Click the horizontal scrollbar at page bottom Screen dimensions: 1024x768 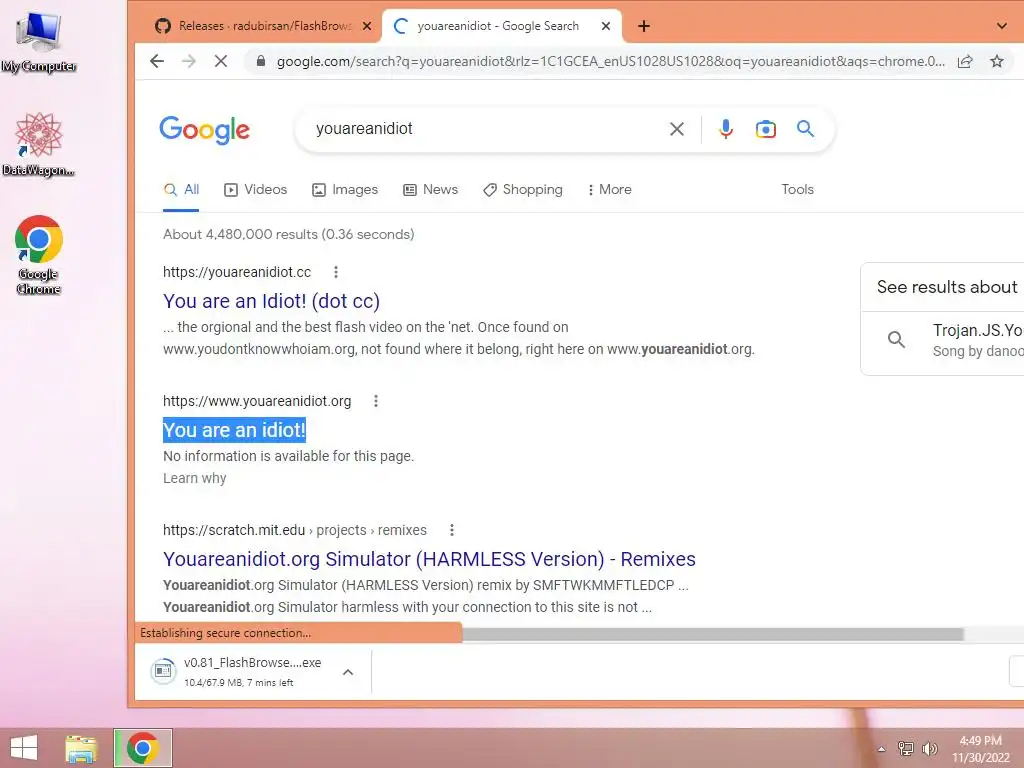coord(712,634)
